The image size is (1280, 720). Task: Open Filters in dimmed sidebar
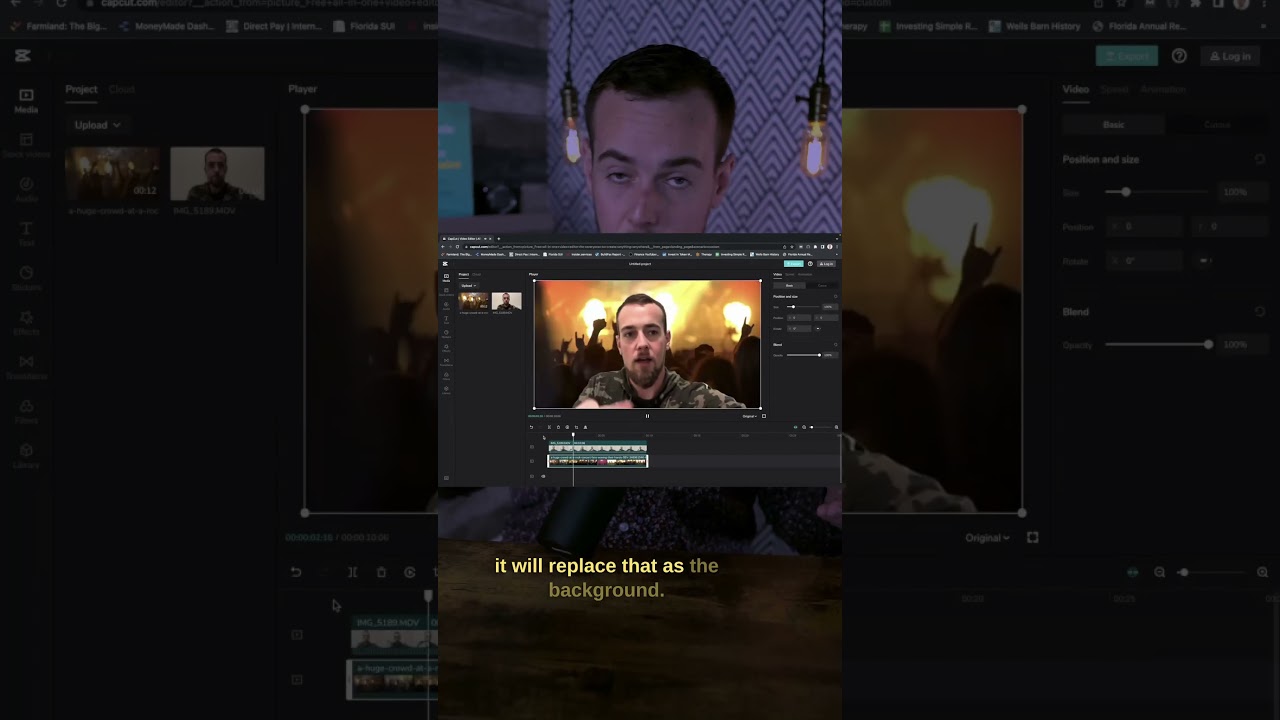click(x=26, y=411)
